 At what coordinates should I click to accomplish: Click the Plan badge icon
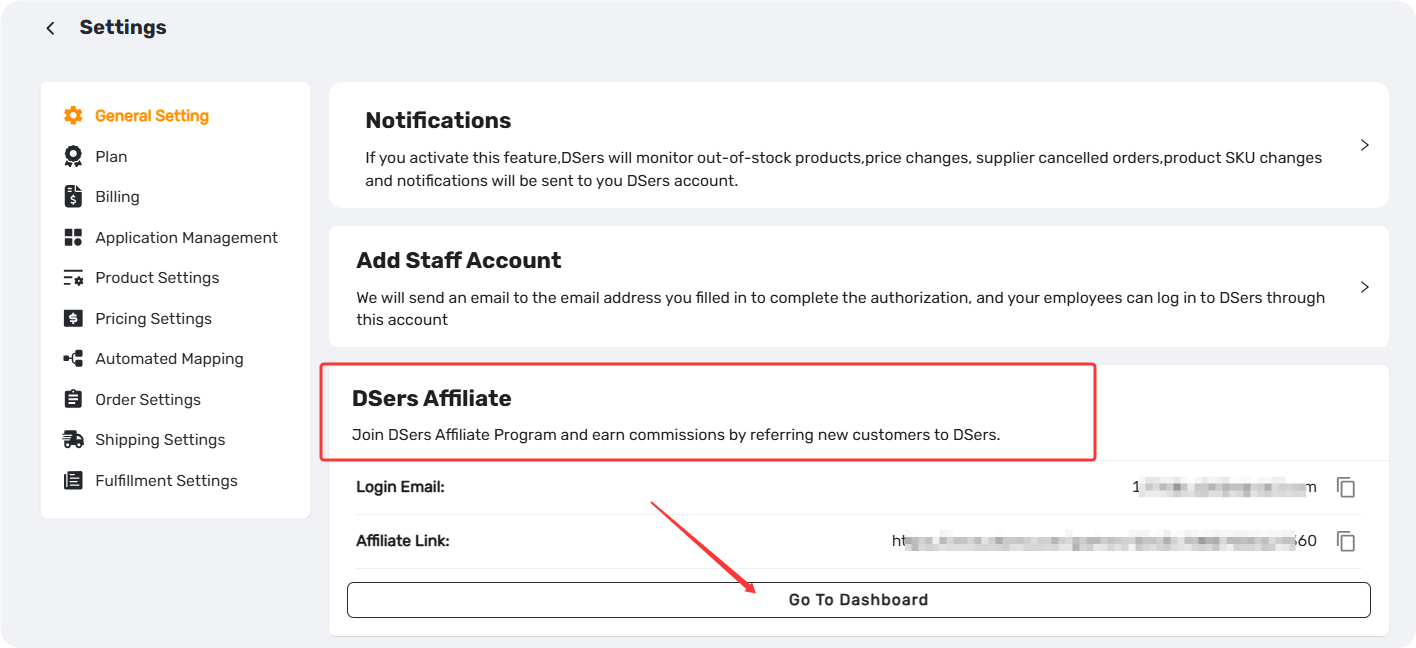[73, 156]
